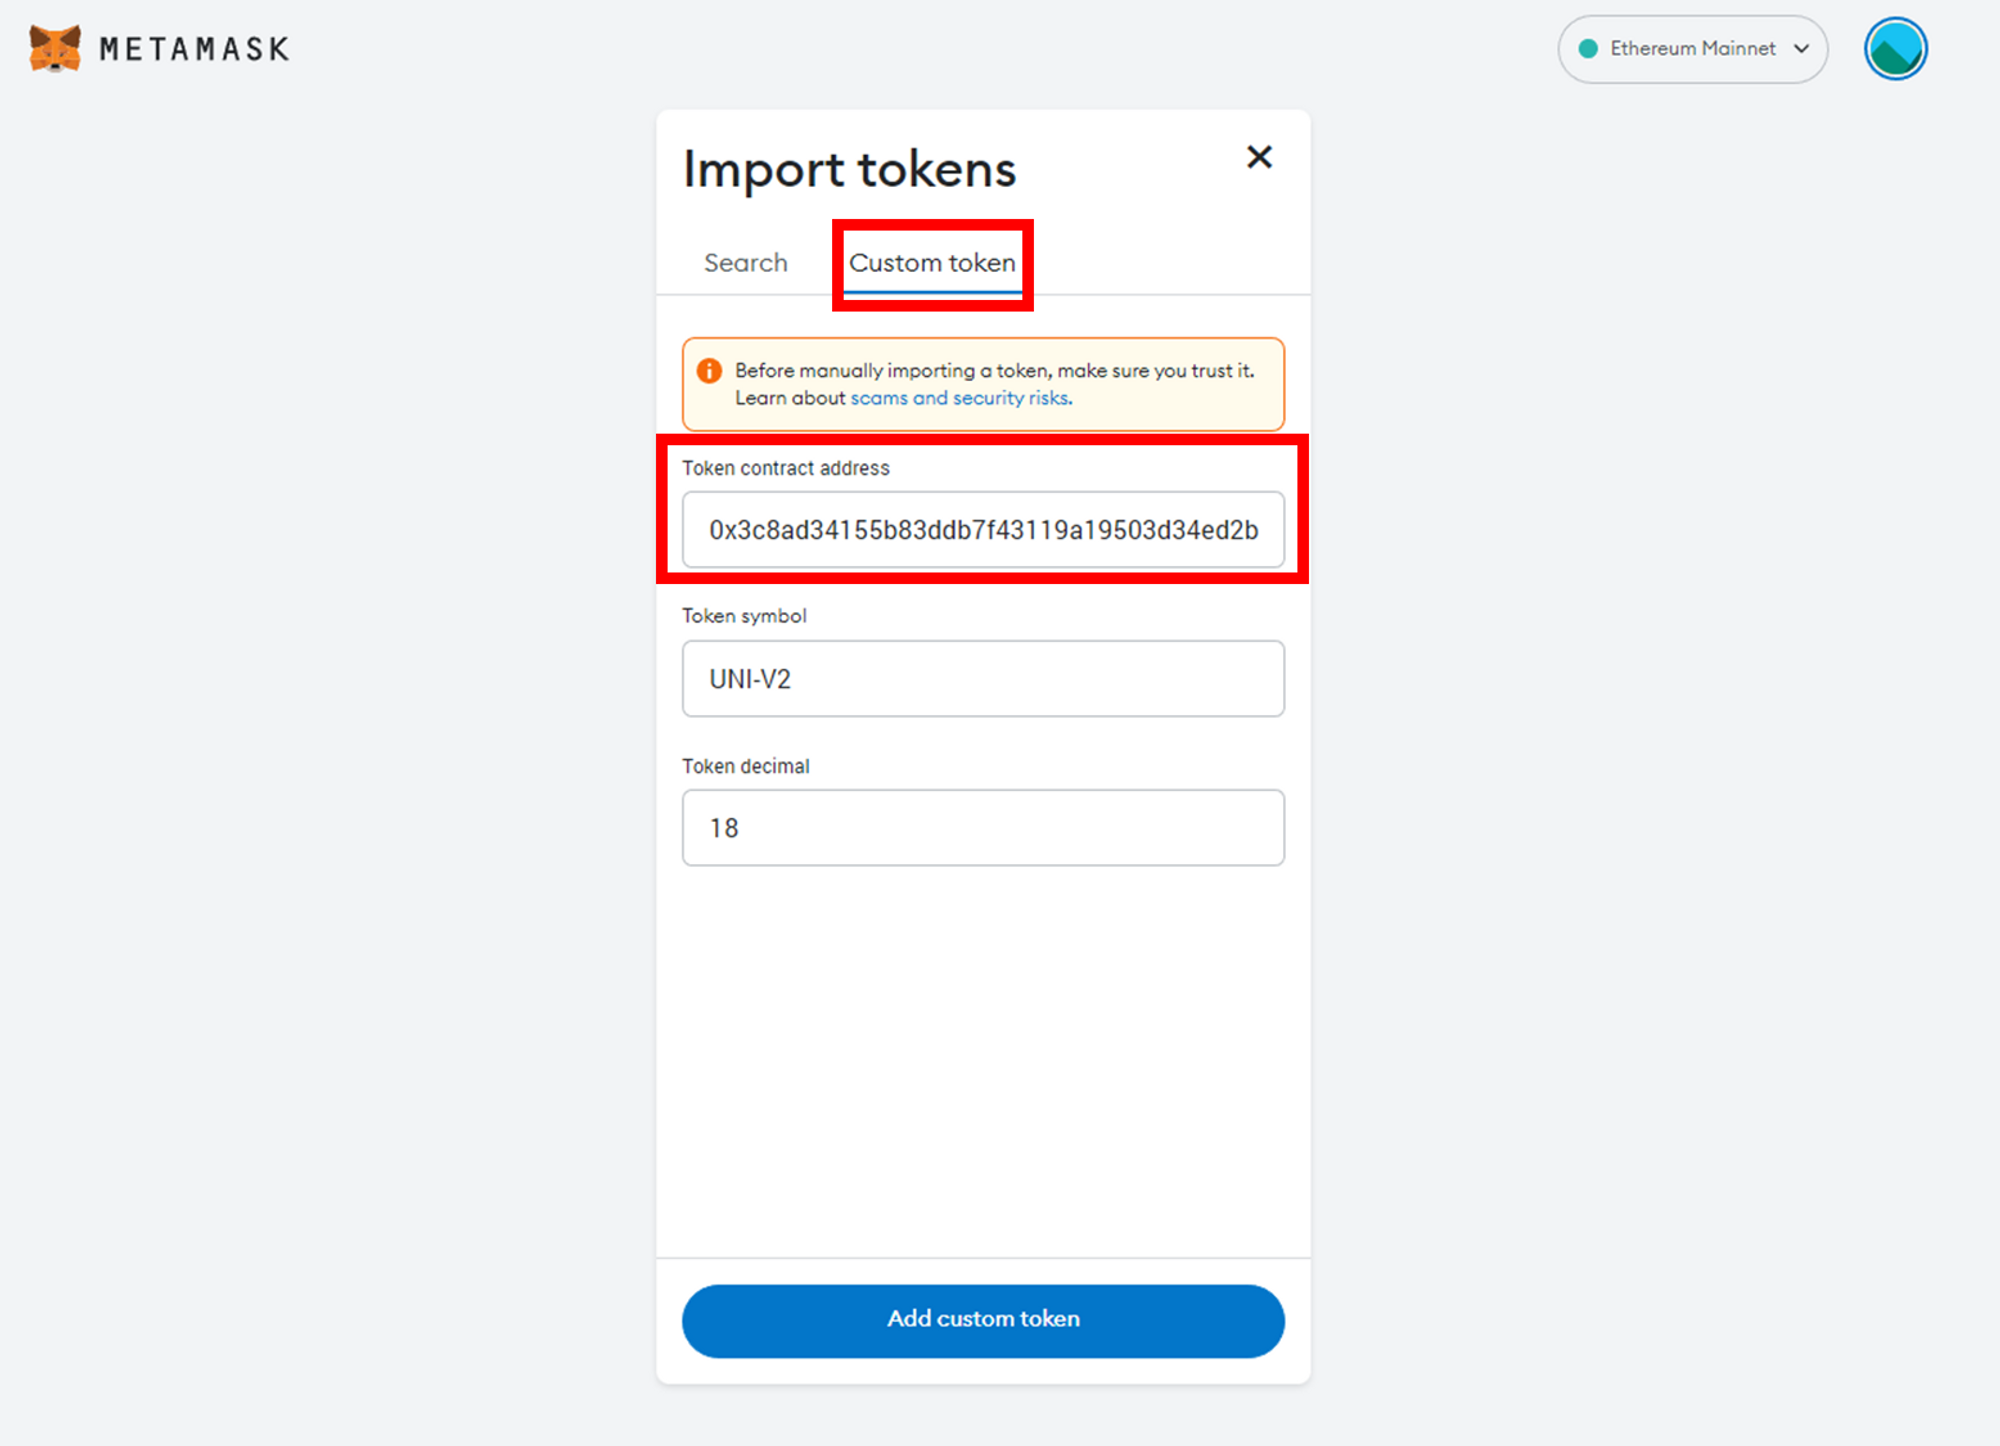Open the Ethereum Mainnet network selector
This screenshot has height=1446, width=2000.
1692,49
